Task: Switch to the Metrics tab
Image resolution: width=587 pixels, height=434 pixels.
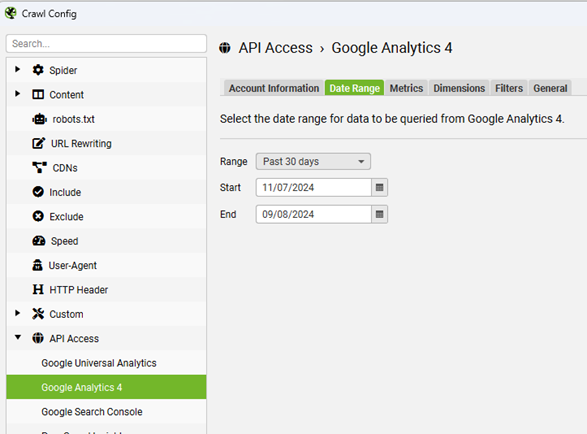Action: click(406, 88)
